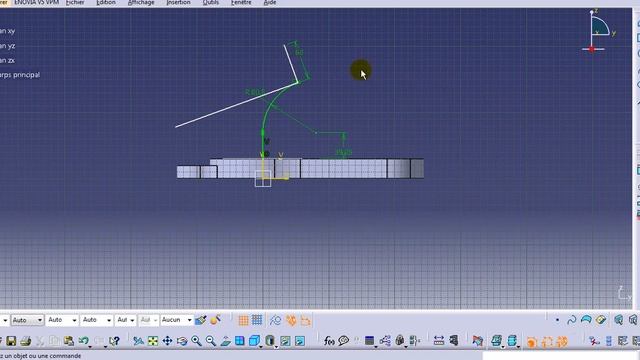The width and height of the screenshot is (640, 360).
Task: Open the Formula f(x) tool
Action: click(x=329, y=341)
